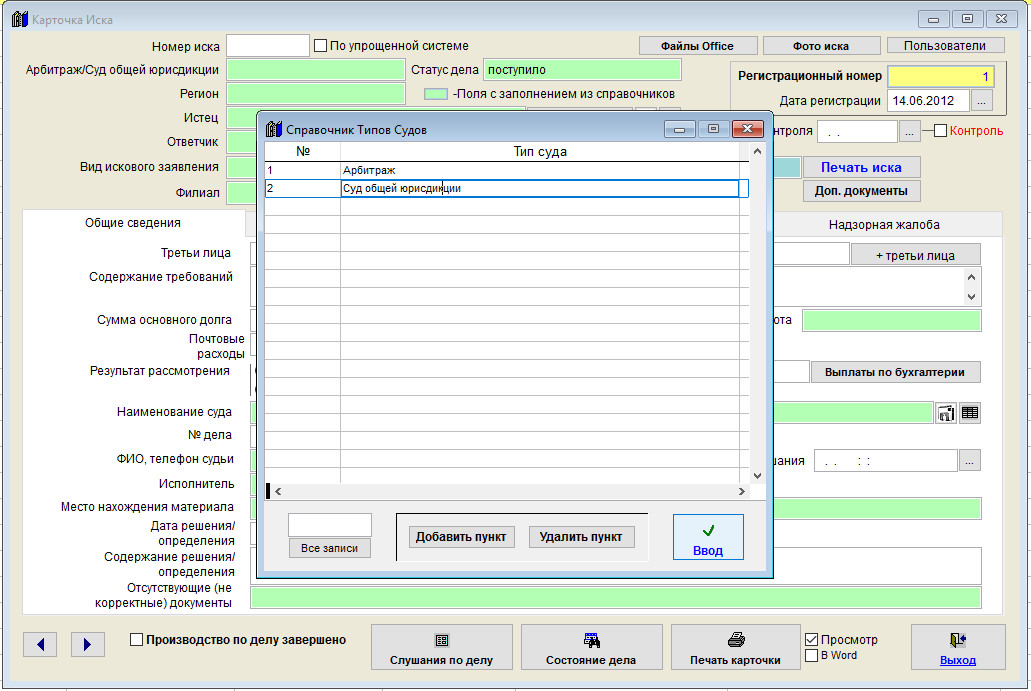The image size is (1031, 691).
Task: Tick Производство по делу завершено checkbox
Action: (136, 640)
